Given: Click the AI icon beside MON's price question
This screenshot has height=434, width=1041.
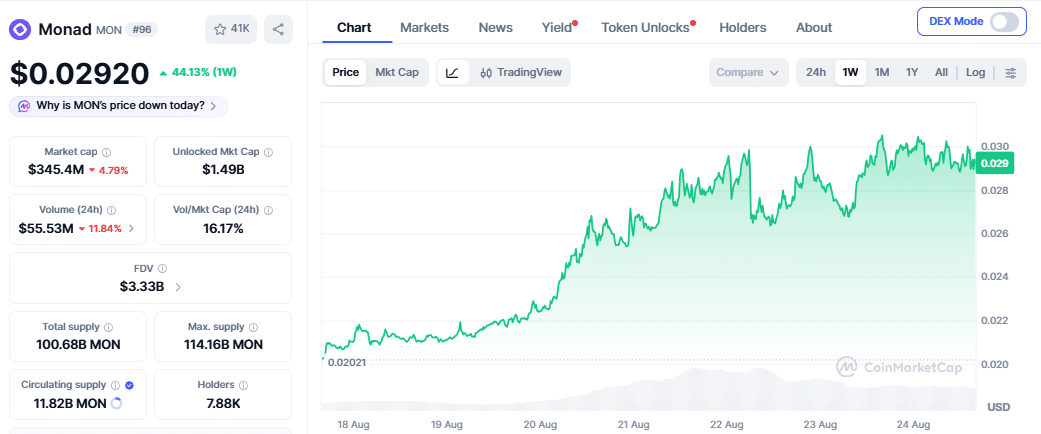Looking at the screenshot, I should 24,106.
